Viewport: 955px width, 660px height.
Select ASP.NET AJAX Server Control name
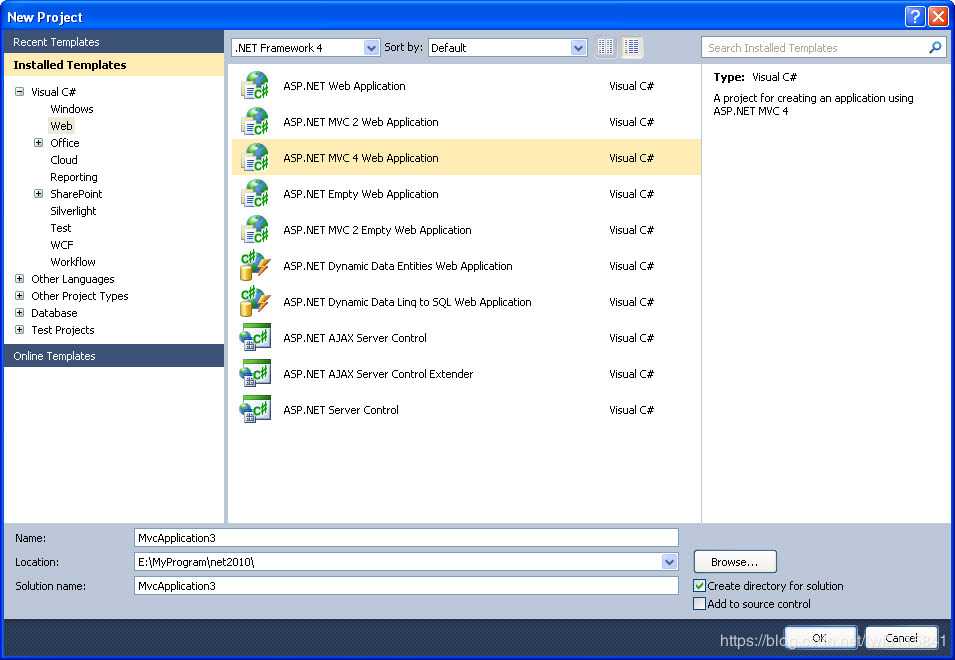pyautogui.click(x=354, y=337)
